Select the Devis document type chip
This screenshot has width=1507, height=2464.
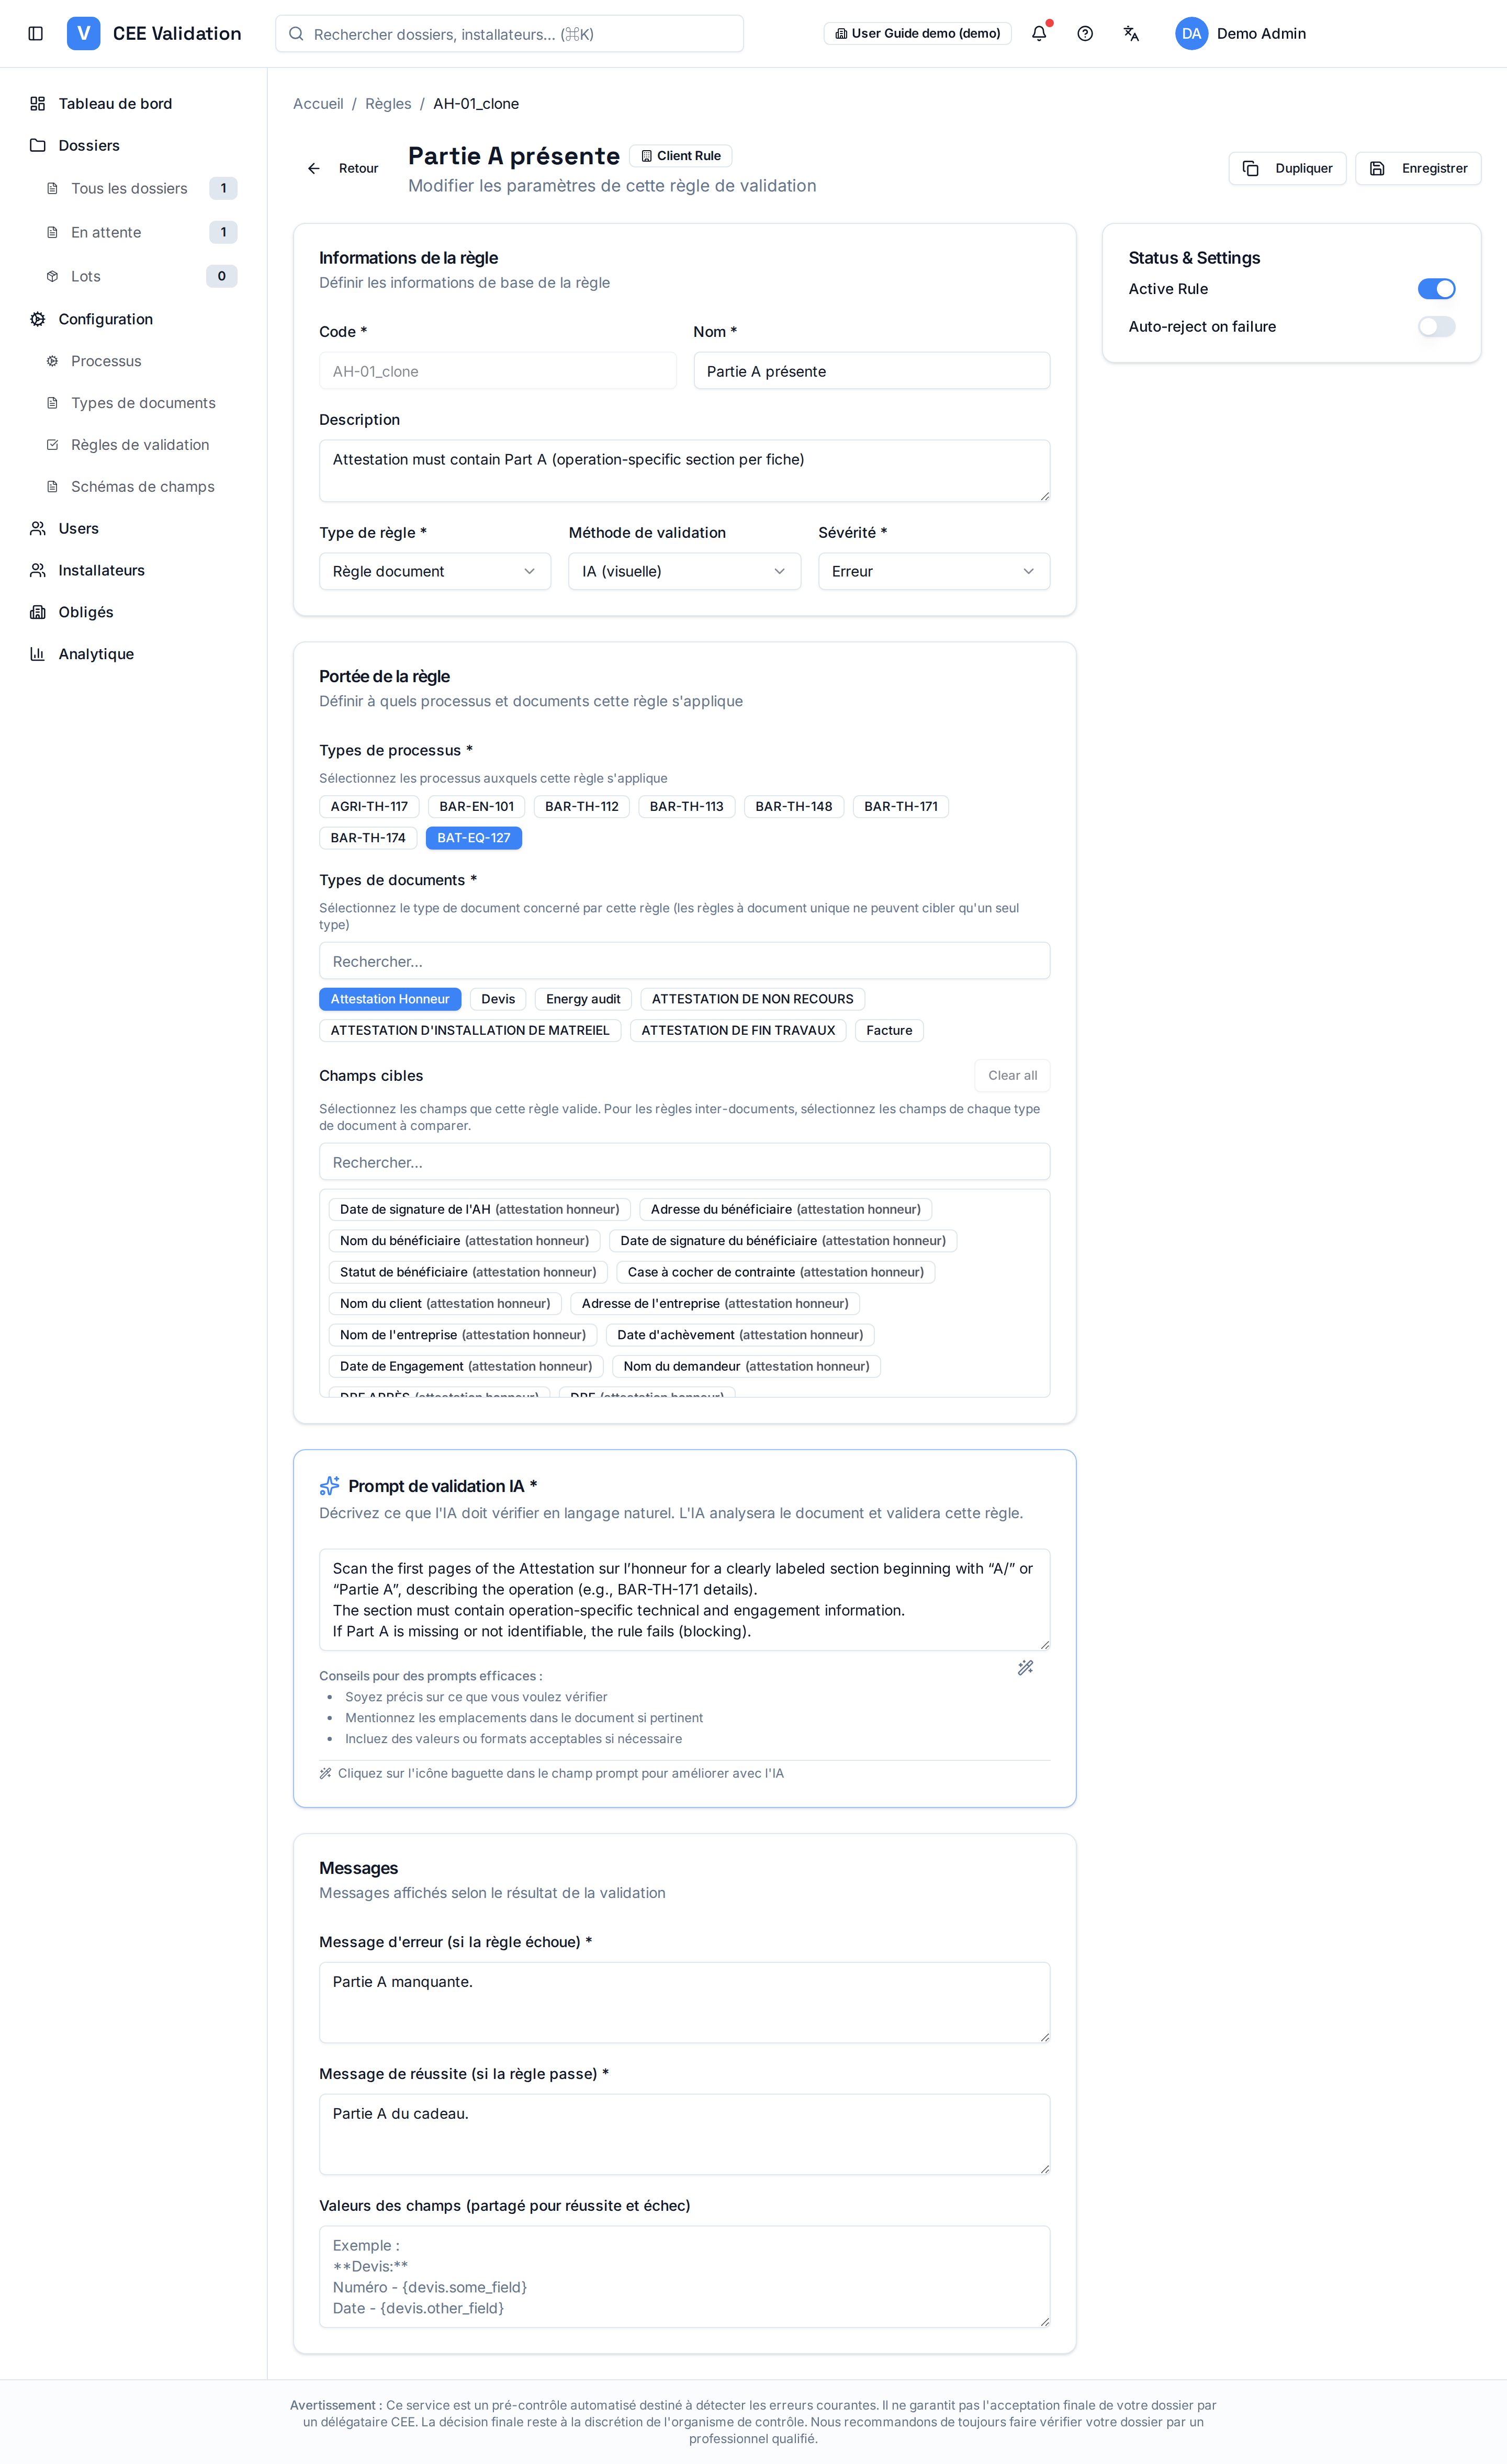(498, 999)
